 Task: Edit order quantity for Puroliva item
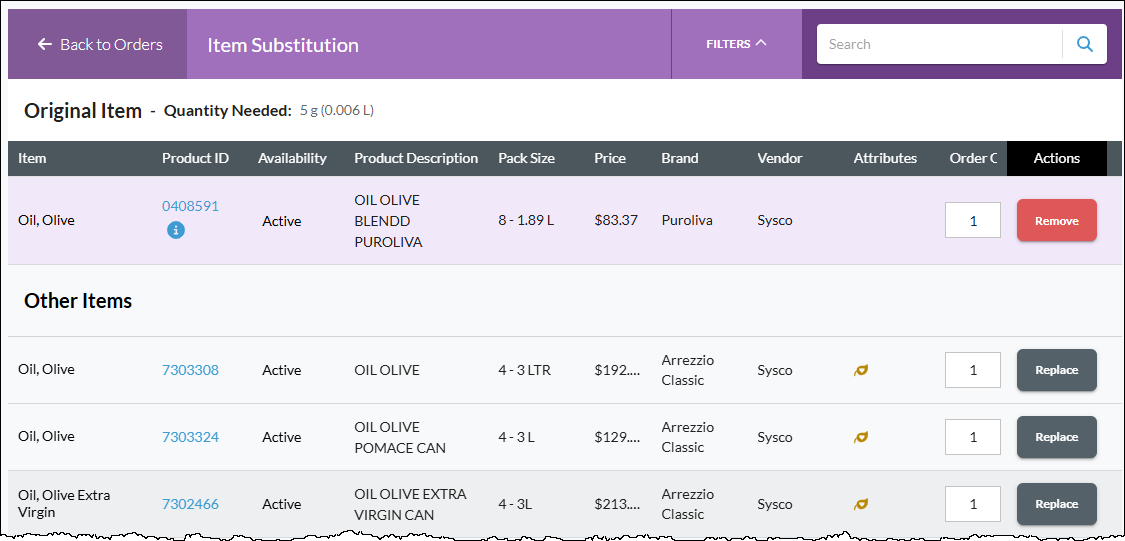pyautogui.click(x=973, y=220)
